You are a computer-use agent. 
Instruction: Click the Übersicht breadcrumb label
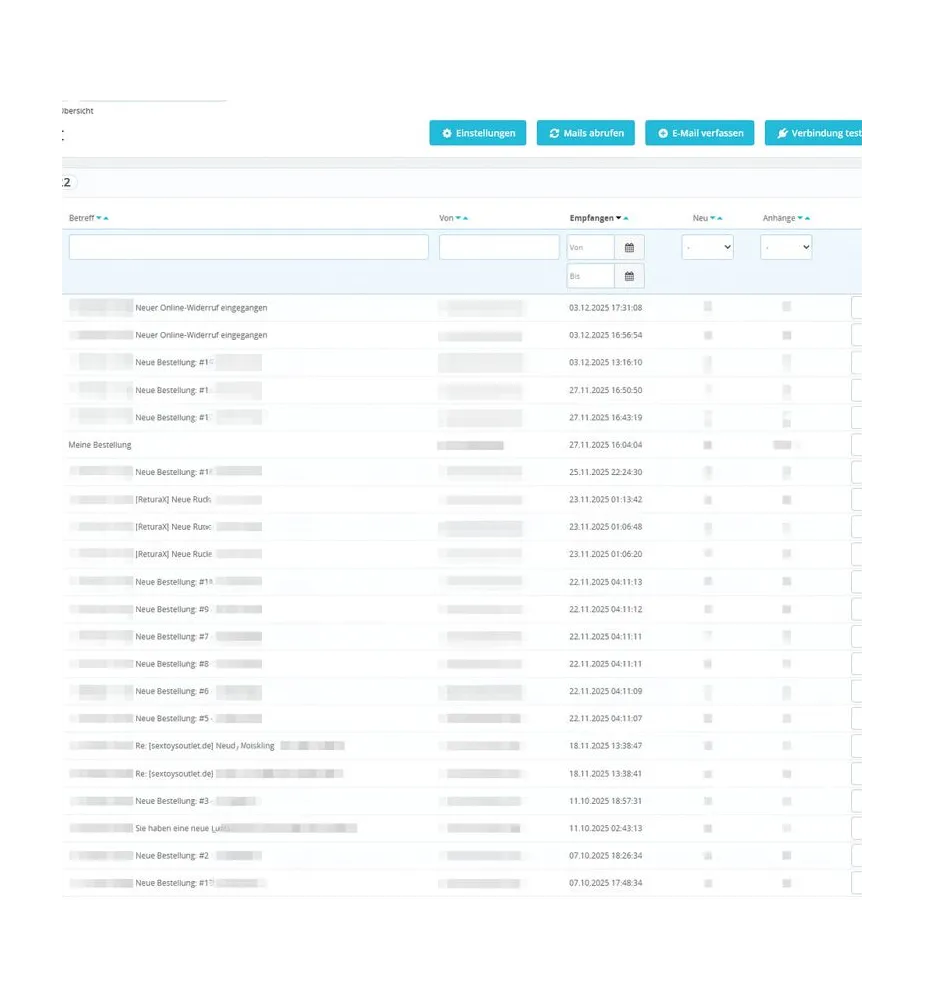click(x=76, y=111)
